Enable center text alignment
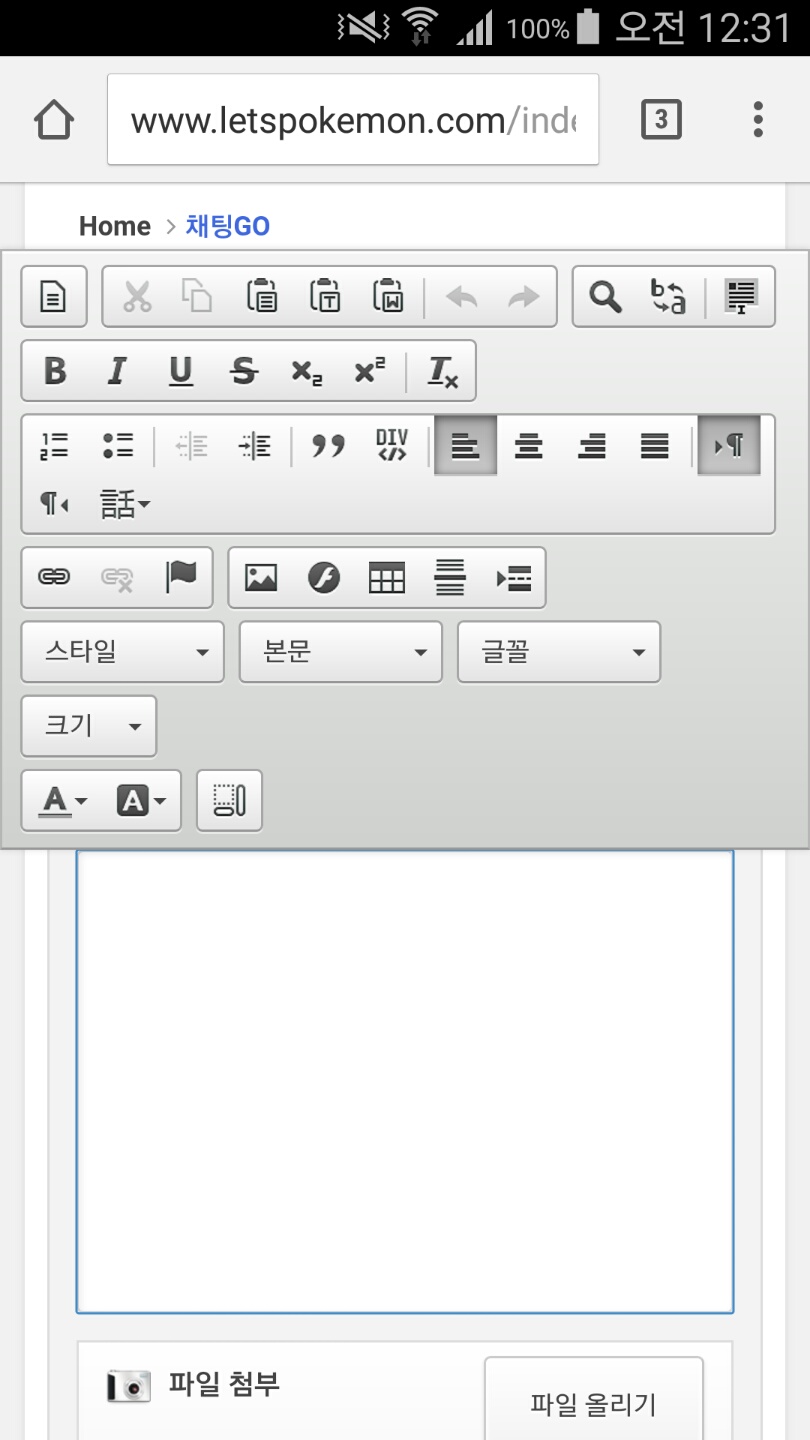The height and width of the screenshot is (1440, 810). (528, 446)
